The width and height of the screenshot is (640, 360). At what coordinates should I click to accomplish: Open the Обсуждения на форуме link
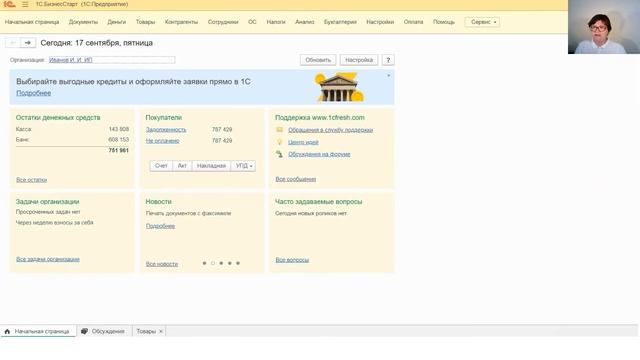(319, 154)
